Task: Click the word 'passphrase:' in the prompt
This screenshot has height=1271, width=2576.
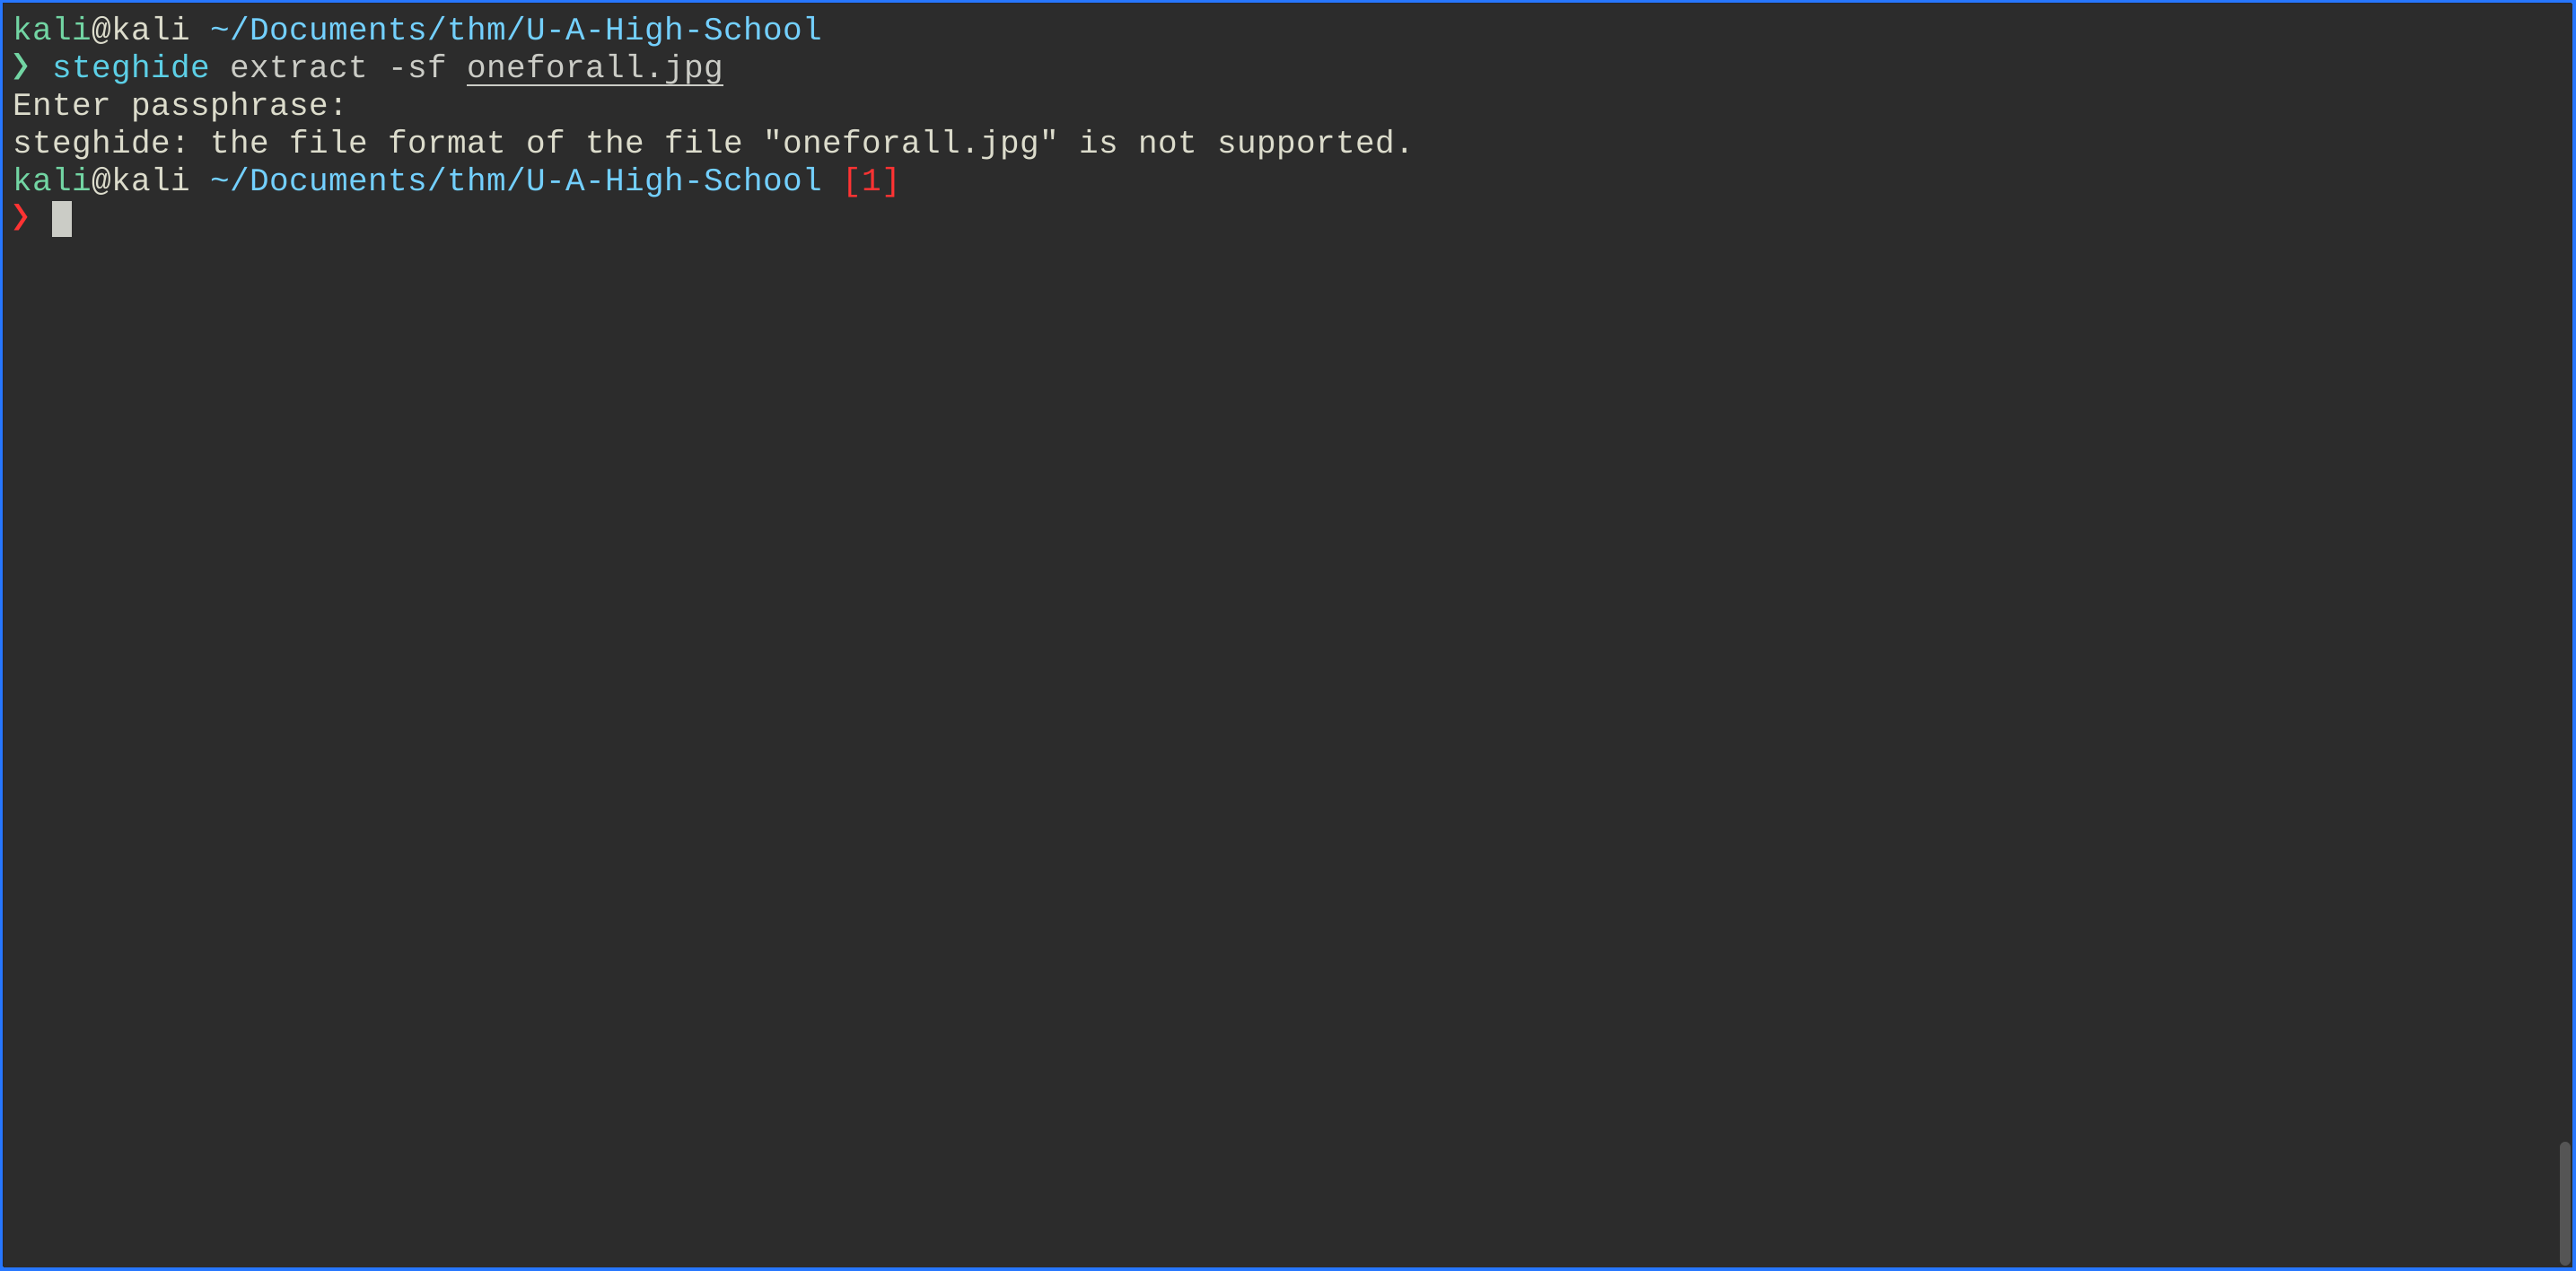Action: tap(239, 106)
